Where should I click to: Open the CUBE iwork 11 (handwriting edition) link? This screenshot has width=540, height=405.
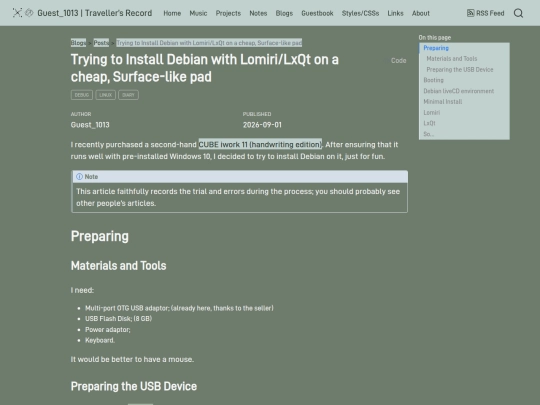(x=260, y=144)
